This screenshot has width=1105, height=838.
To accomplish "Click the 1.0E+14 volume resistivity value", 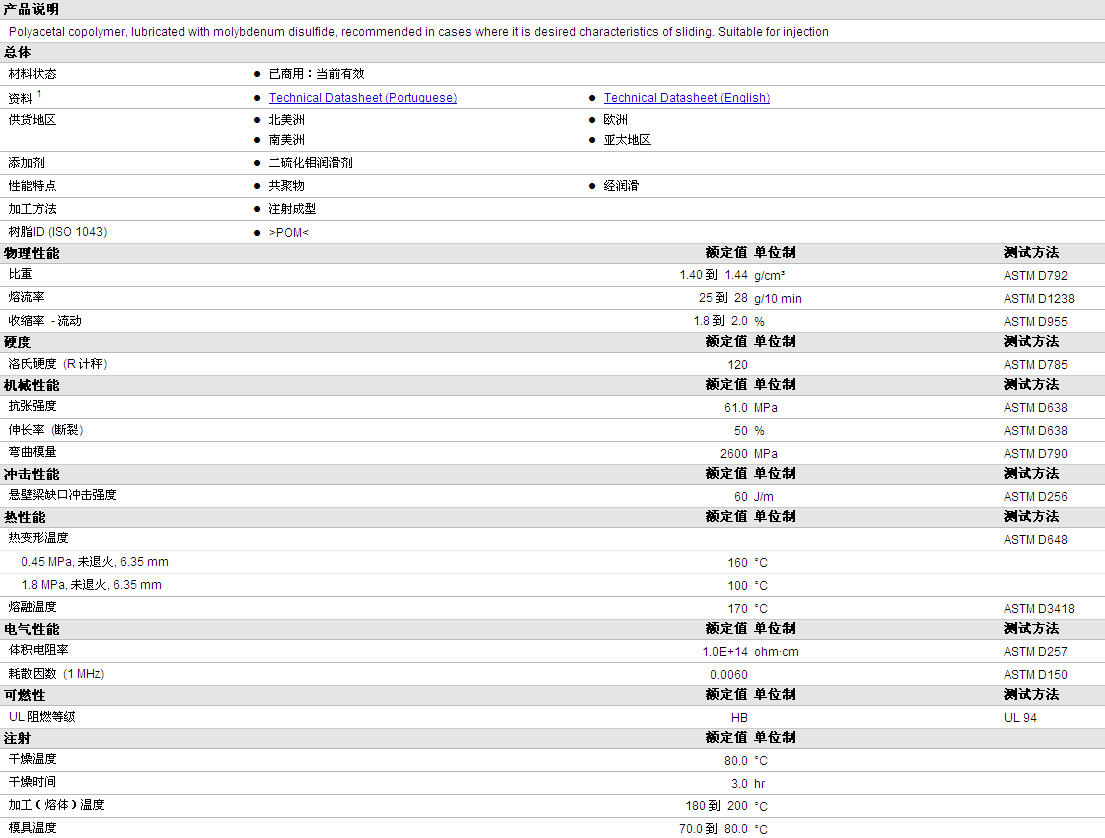I will (x=724, y=652).
